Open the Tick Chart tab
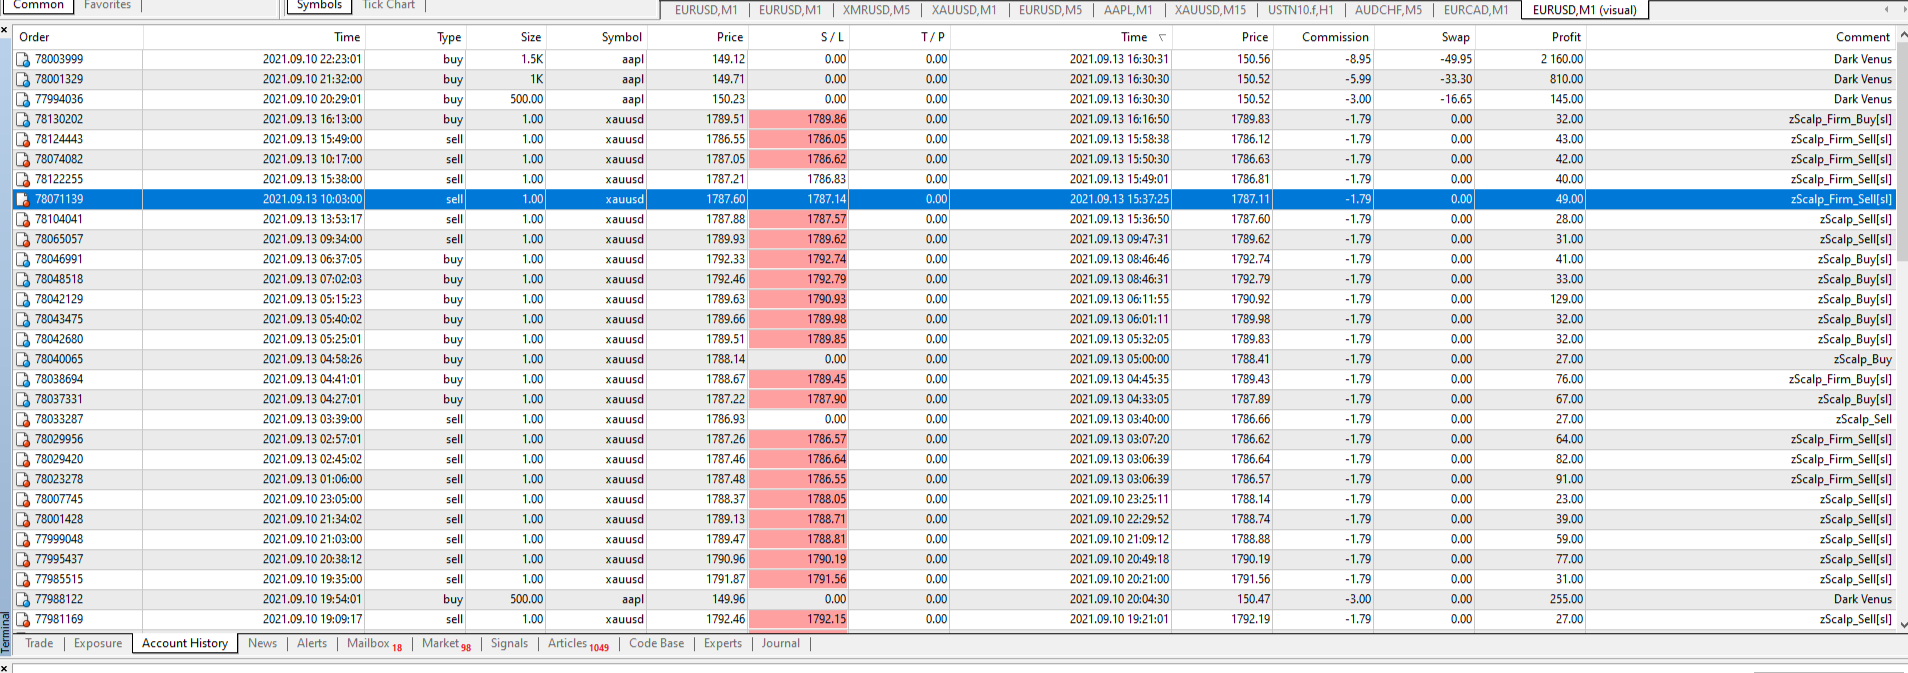The width and height of the screenshot is (1908, 673). point(388,5)
